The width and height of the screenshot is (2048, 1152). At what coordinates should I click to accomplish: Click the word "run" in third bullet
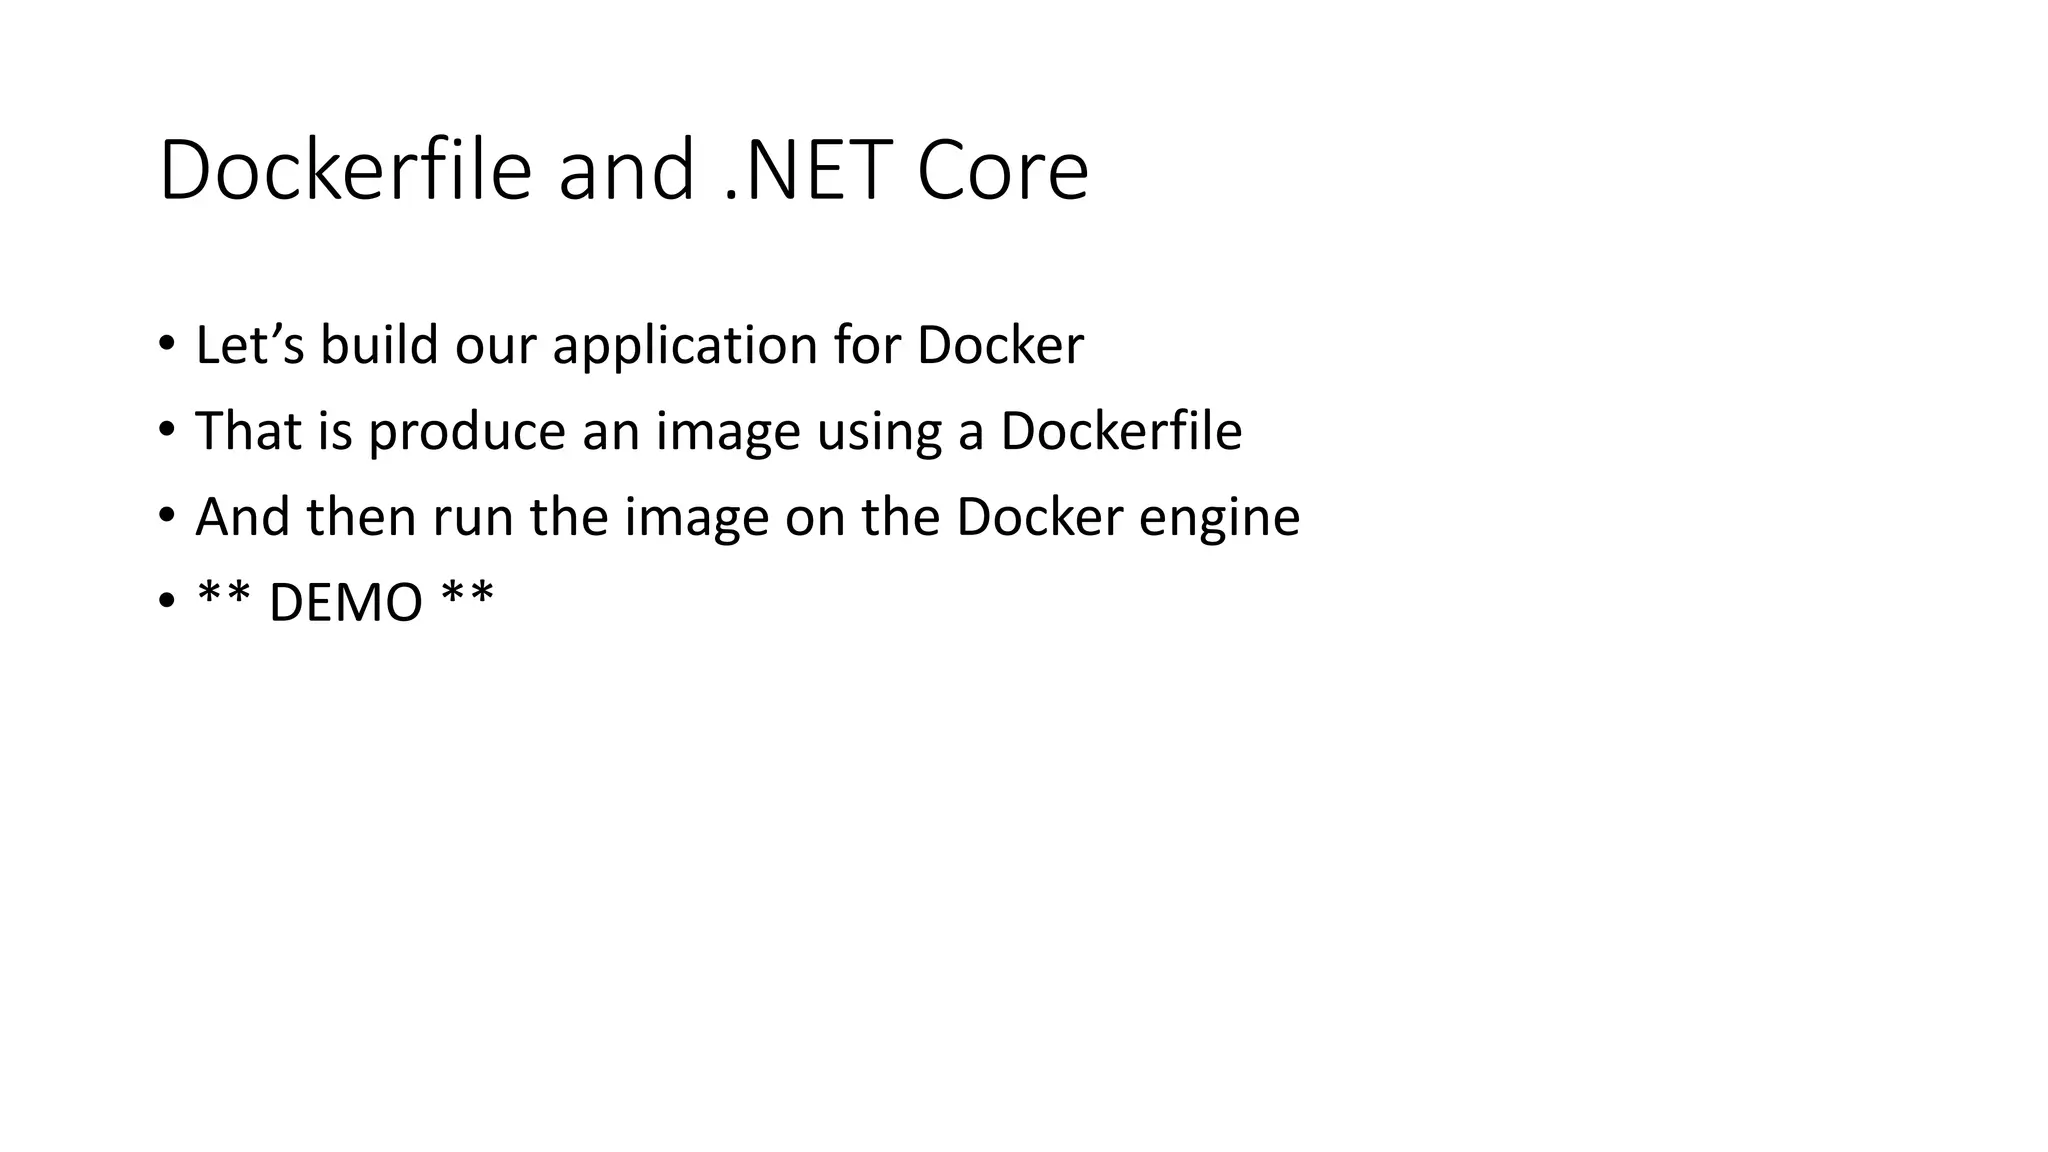472,519
